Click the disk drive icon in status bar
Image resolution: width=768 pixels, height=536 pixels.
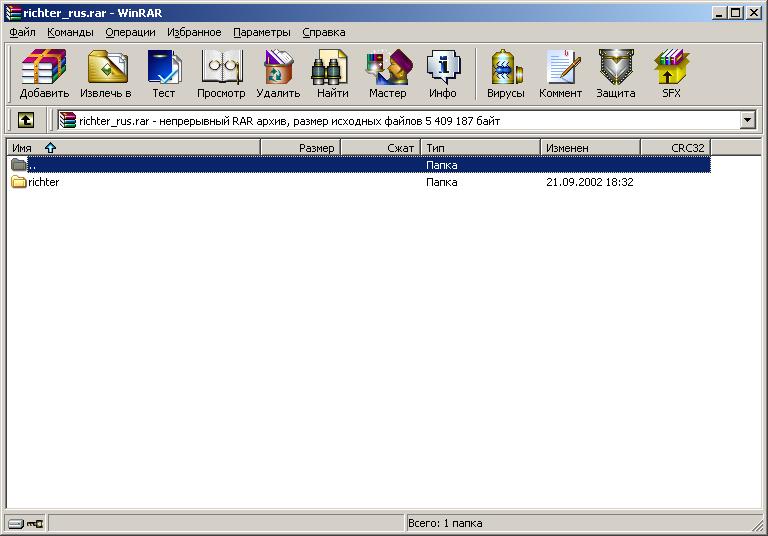click(16, 524)
